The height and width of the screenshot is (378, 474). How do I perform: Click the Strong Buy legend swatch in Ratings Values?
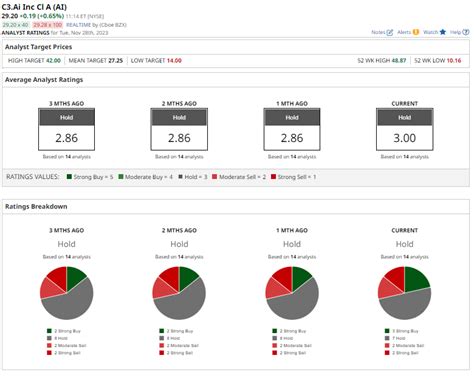[x=69, y=177]
